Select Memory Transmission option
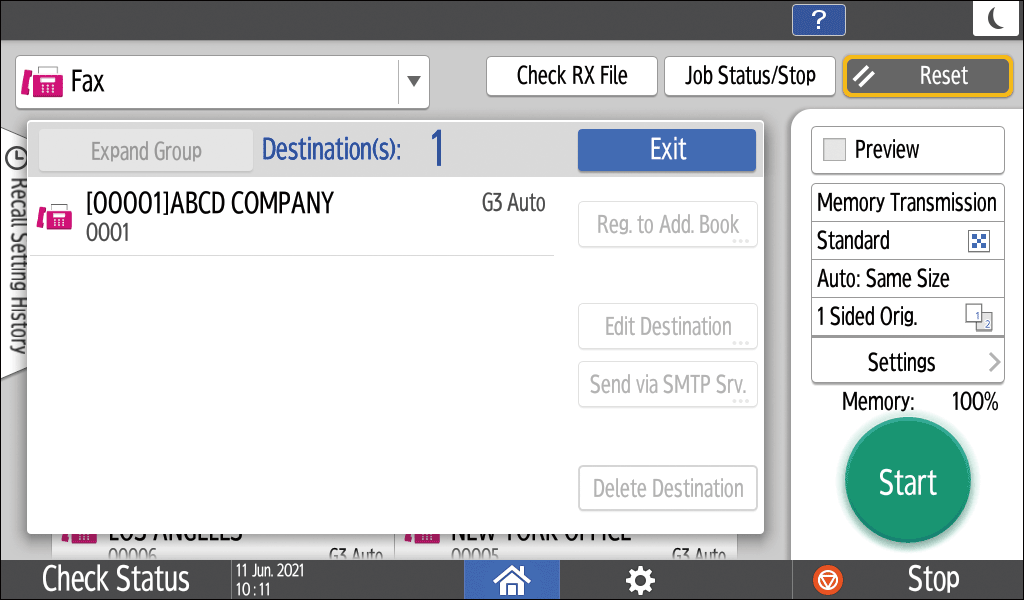The width and height of the screenshot is (1024, 600). tap(906, 203)
